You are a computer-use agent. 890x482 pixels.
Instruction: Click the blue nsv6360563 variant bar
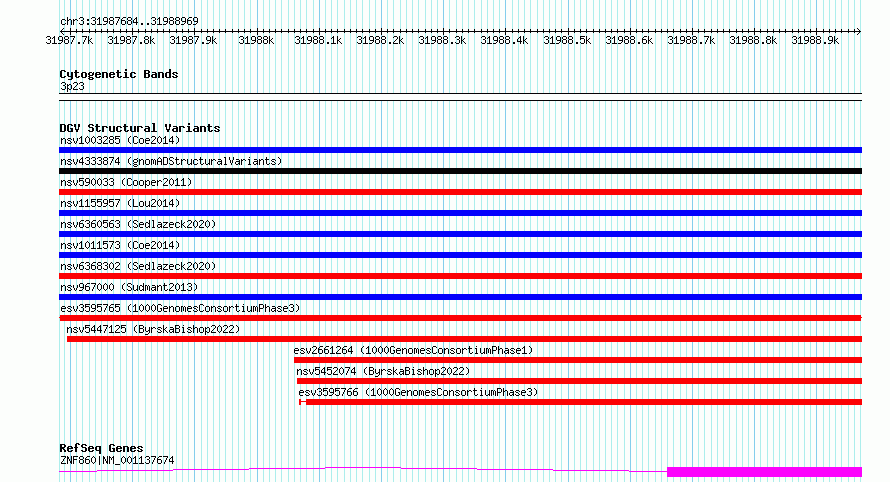tap(460, 234)
